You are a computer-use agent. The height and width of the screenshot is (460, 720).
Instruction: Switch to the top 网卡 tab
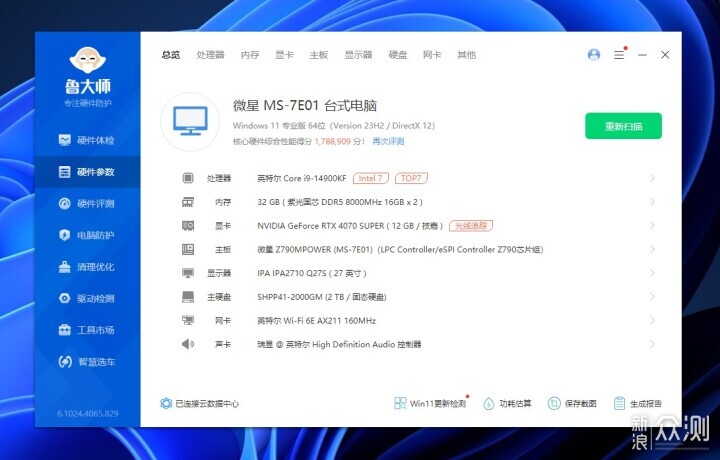point(432,55)
